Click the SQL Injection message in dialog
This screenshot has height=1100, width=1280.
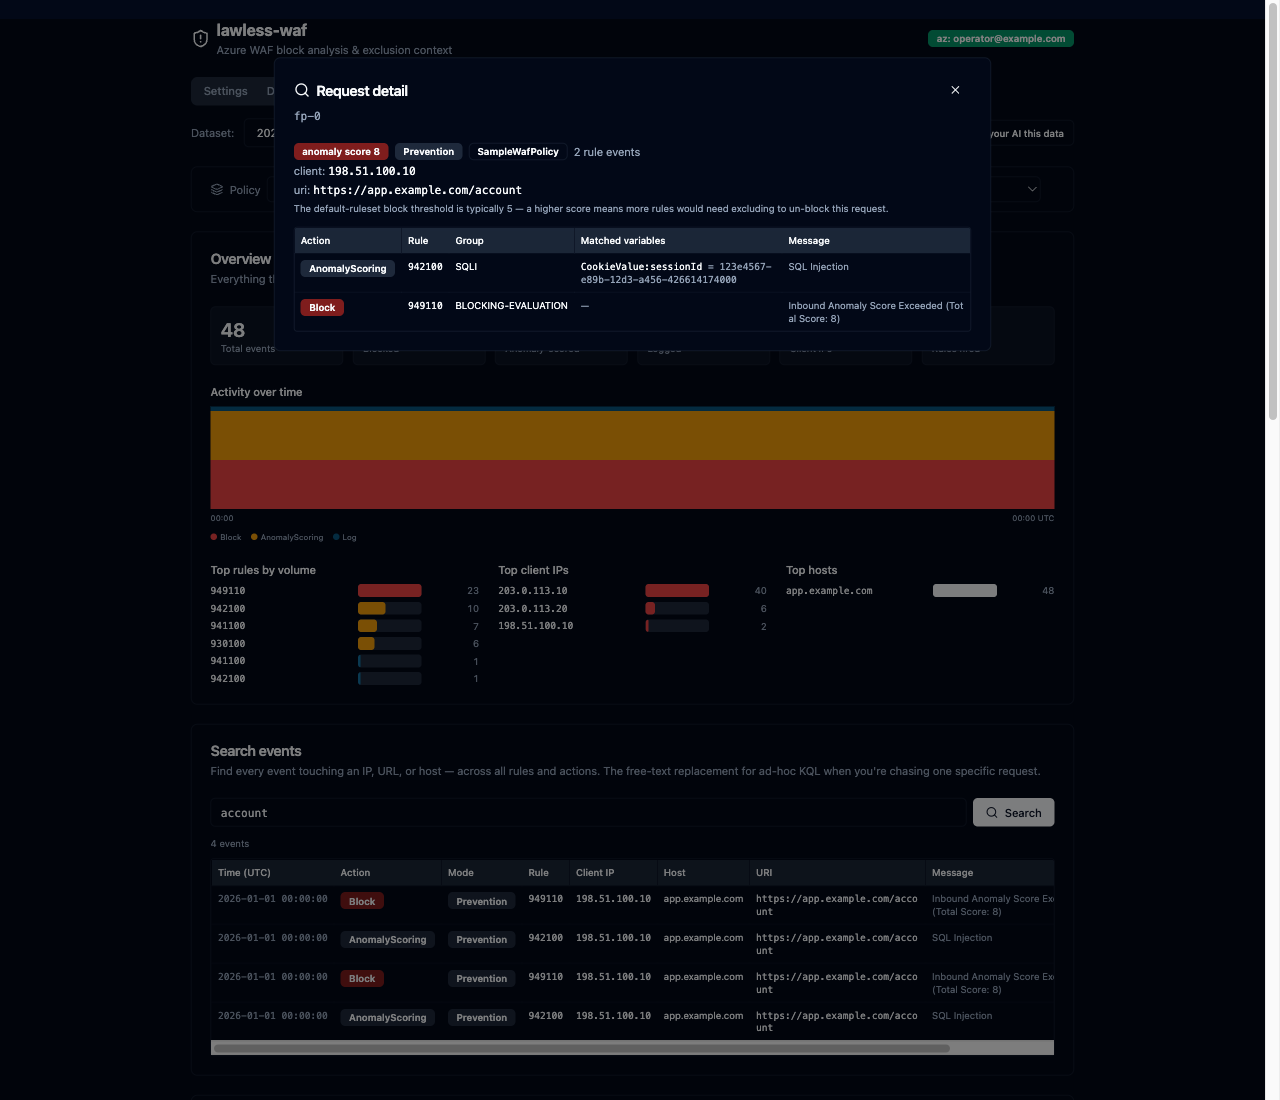(x=818, y=267)
